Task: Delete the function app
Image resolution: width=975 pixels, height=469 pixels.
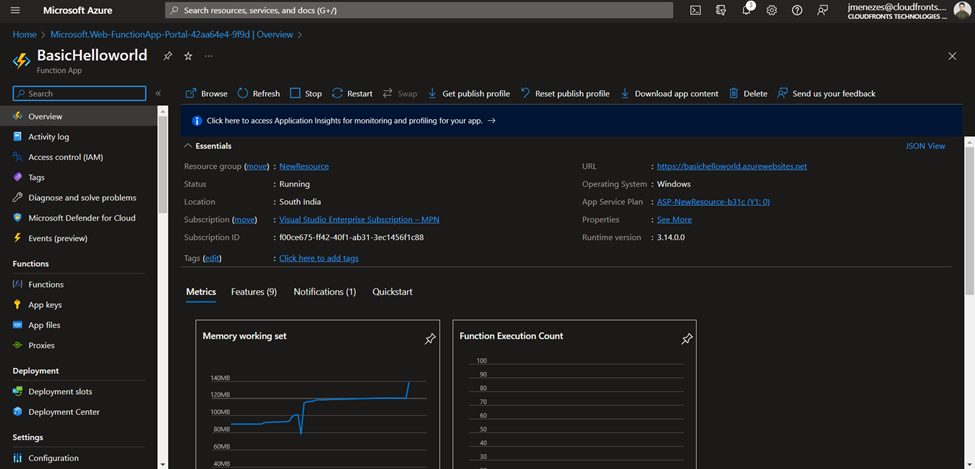Action: click(x=748, y=93)
